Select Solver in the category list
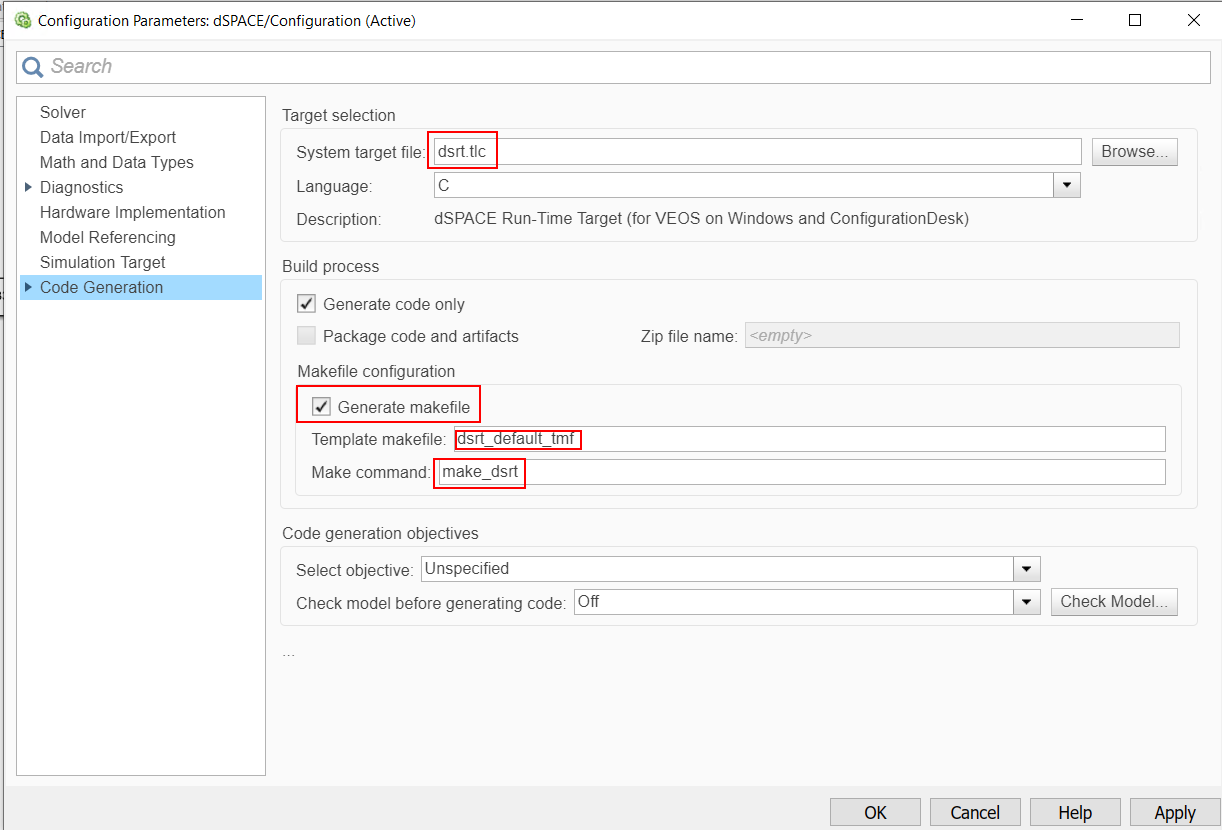1222x830 pixels. click(63, 112)
